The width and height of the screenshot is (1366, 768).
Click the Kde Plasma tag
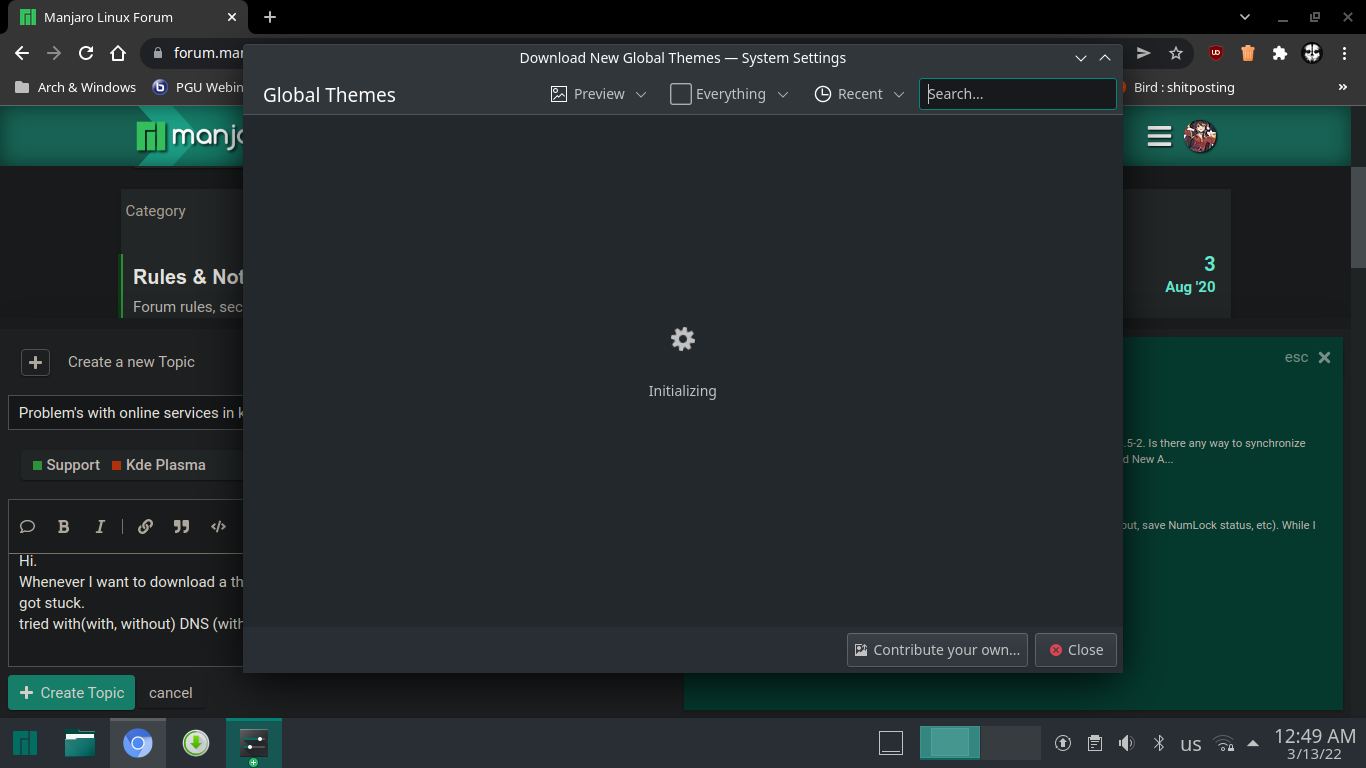tap(158, 465)
